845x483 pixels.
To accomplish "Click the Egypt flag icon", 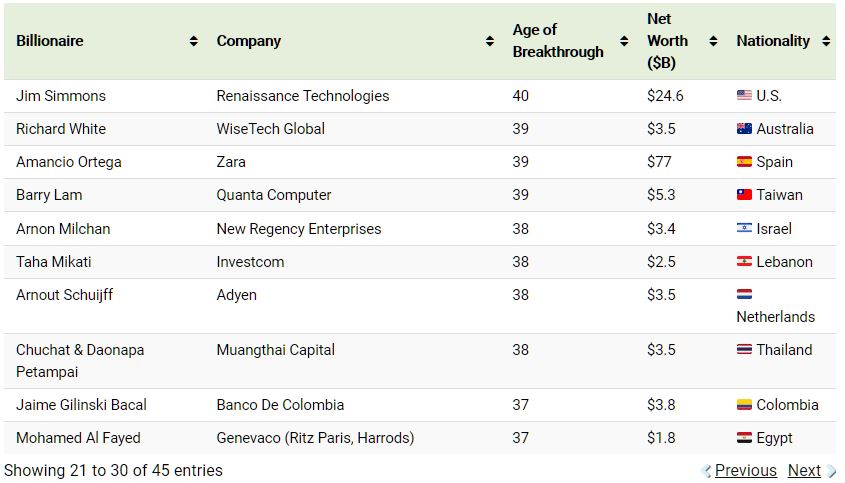I will pyautogui.click(x=744, y=438).
